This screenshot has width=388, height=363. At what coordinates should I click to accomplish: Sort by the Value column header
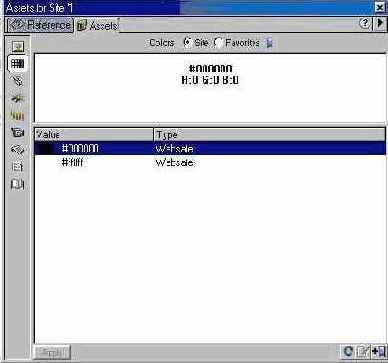coord(94,135)
